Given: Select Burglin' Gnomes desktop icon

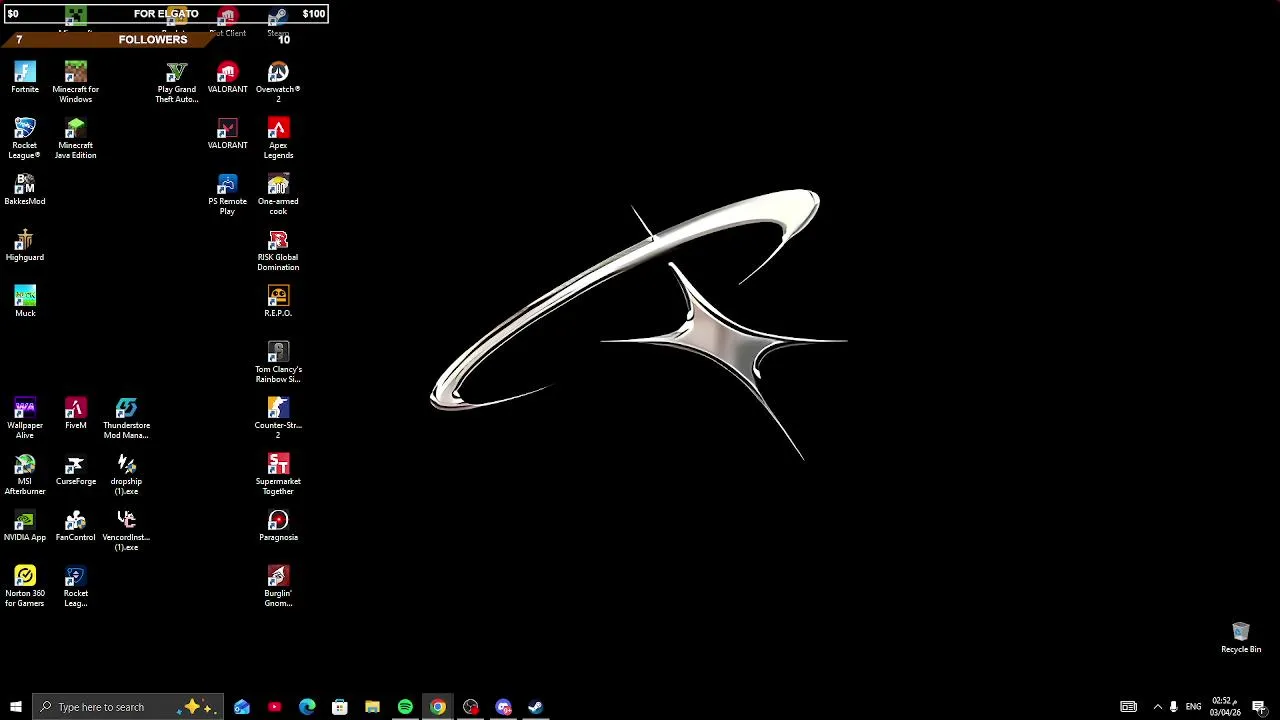Looking at the screenshot, I should click(278, 587).
